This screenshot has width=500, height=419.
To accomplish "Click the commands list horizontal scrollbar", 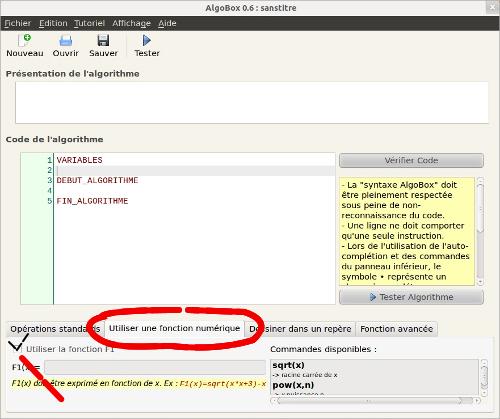I will click(x=375, y=401).
